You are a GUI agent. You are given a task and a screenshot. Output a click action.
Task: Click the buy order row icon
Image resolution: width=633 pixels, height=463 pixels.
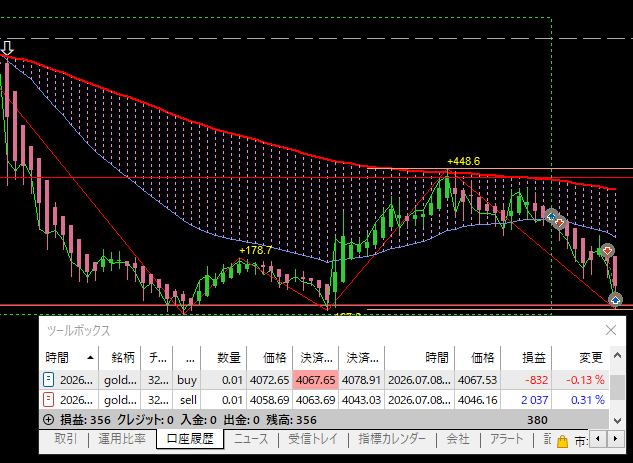click(x=48, y=380)
